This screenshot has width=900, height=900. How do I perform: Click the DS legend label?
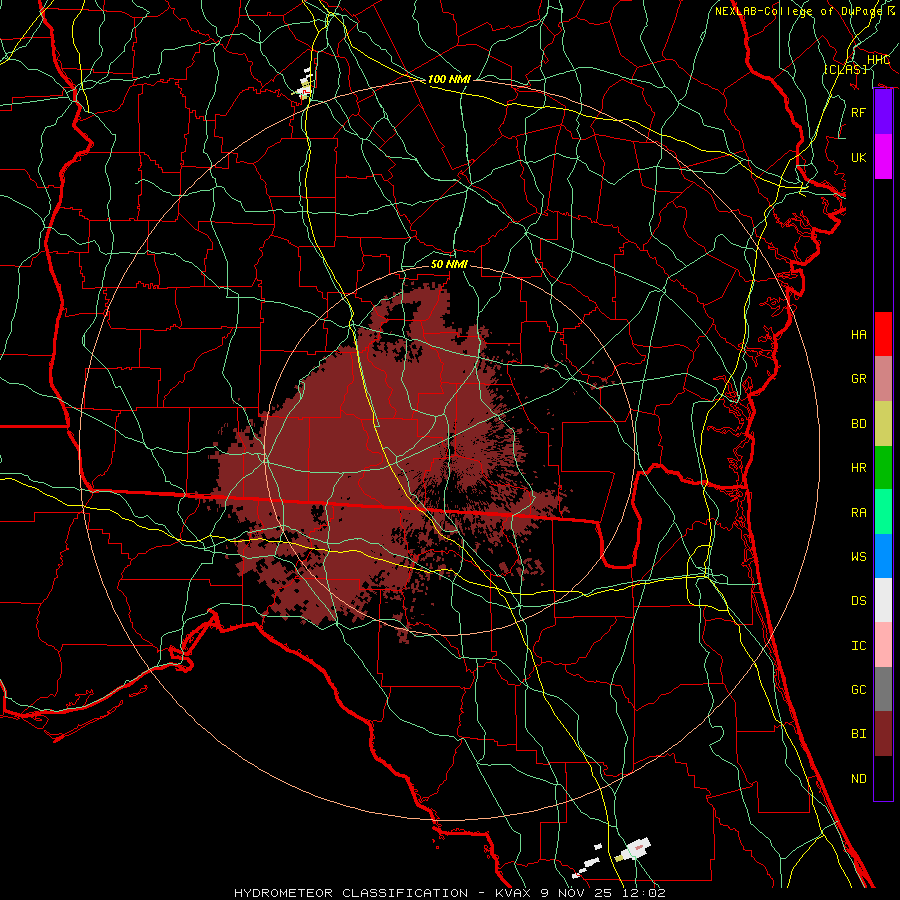(859, 601)
